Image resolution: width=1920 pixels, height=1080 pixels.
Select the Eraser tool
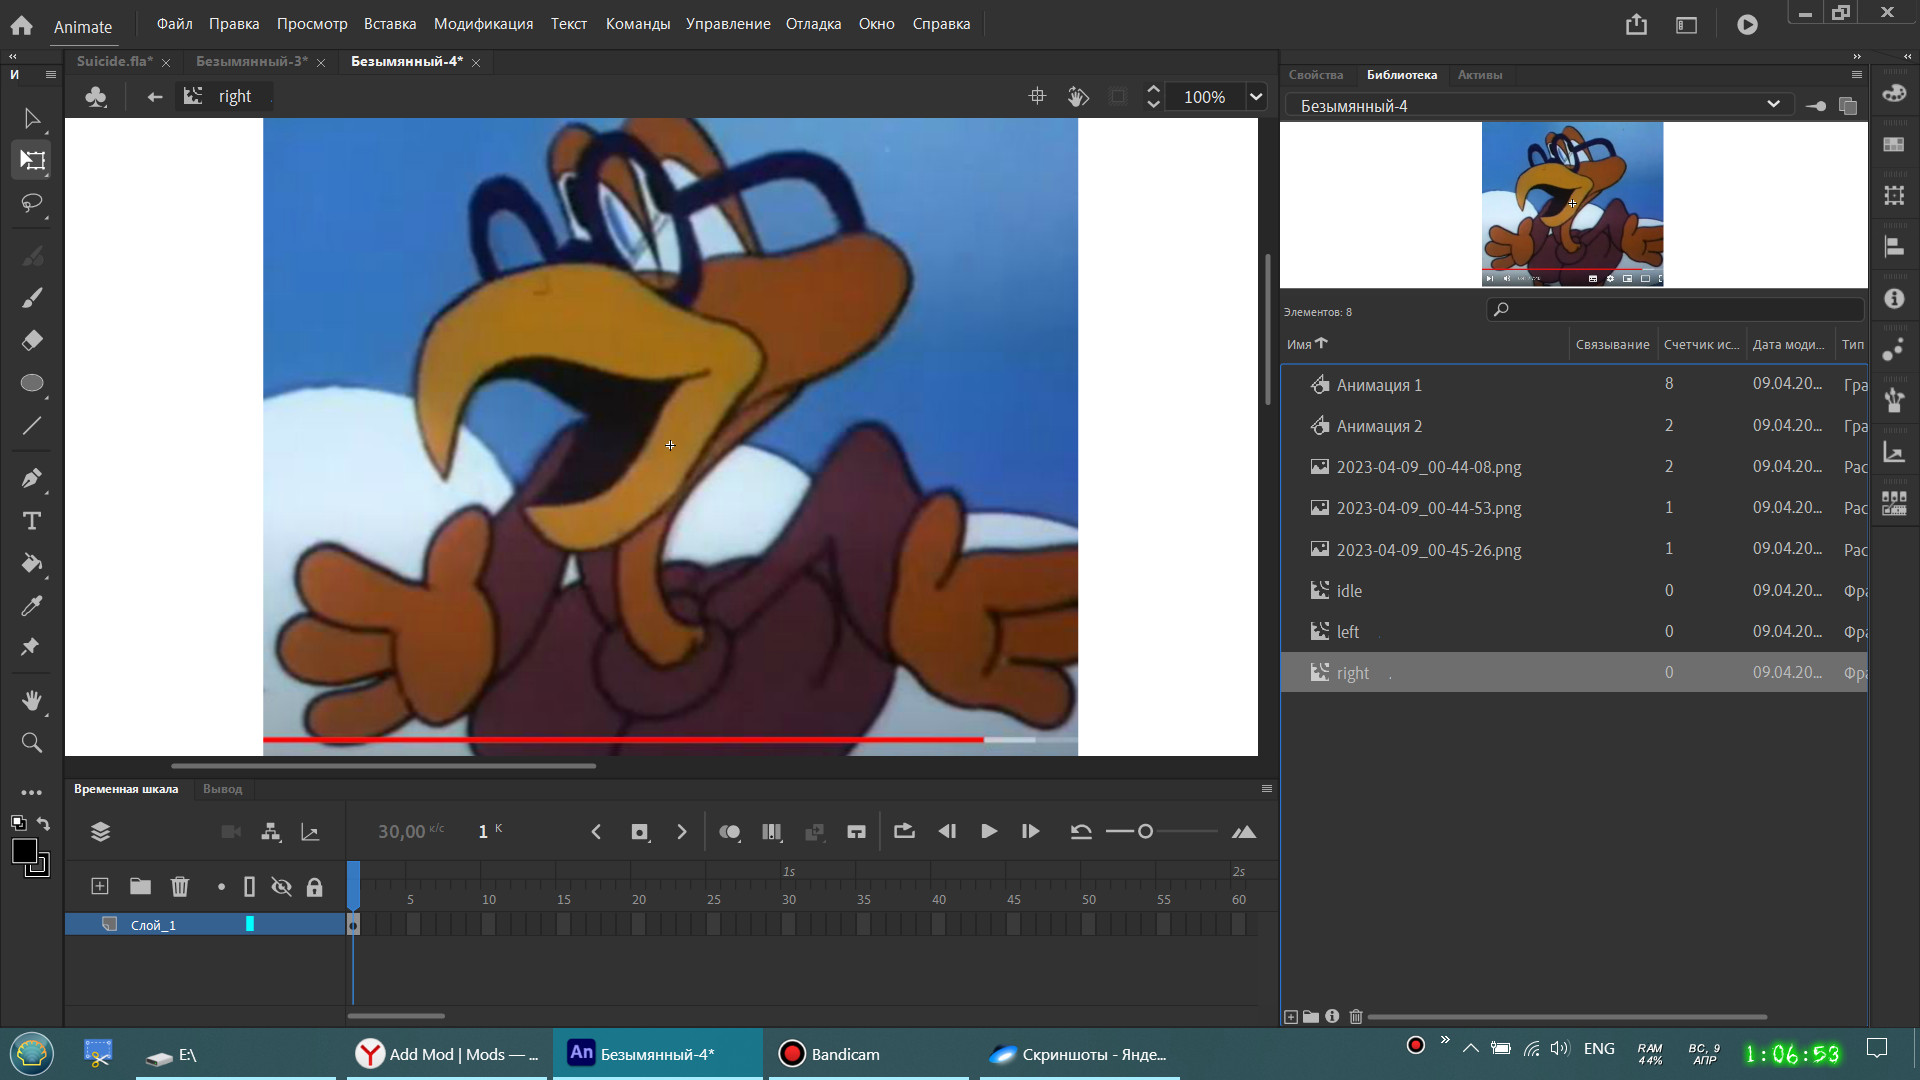tap(32, 341)
